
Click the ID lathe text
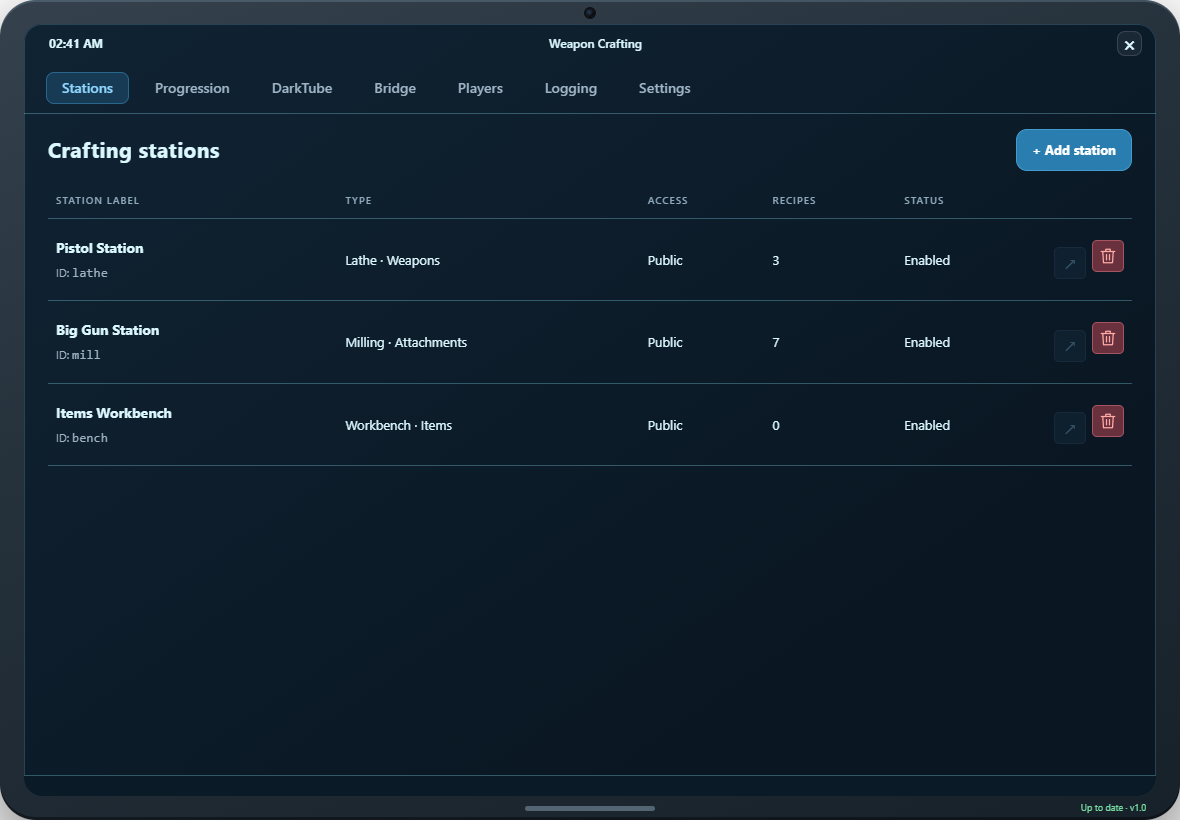click(81, 273)
